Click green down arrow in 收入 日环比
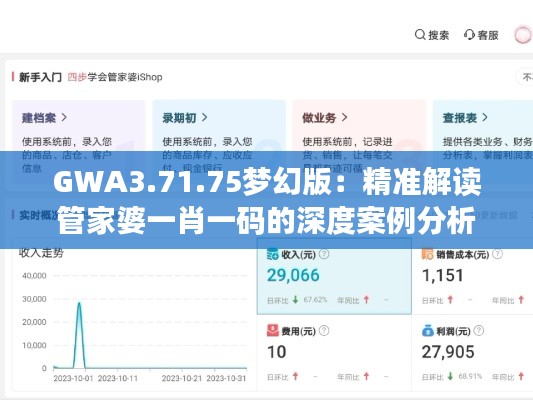This screenshot has height=400, width=533. click(x=295, y=300)
